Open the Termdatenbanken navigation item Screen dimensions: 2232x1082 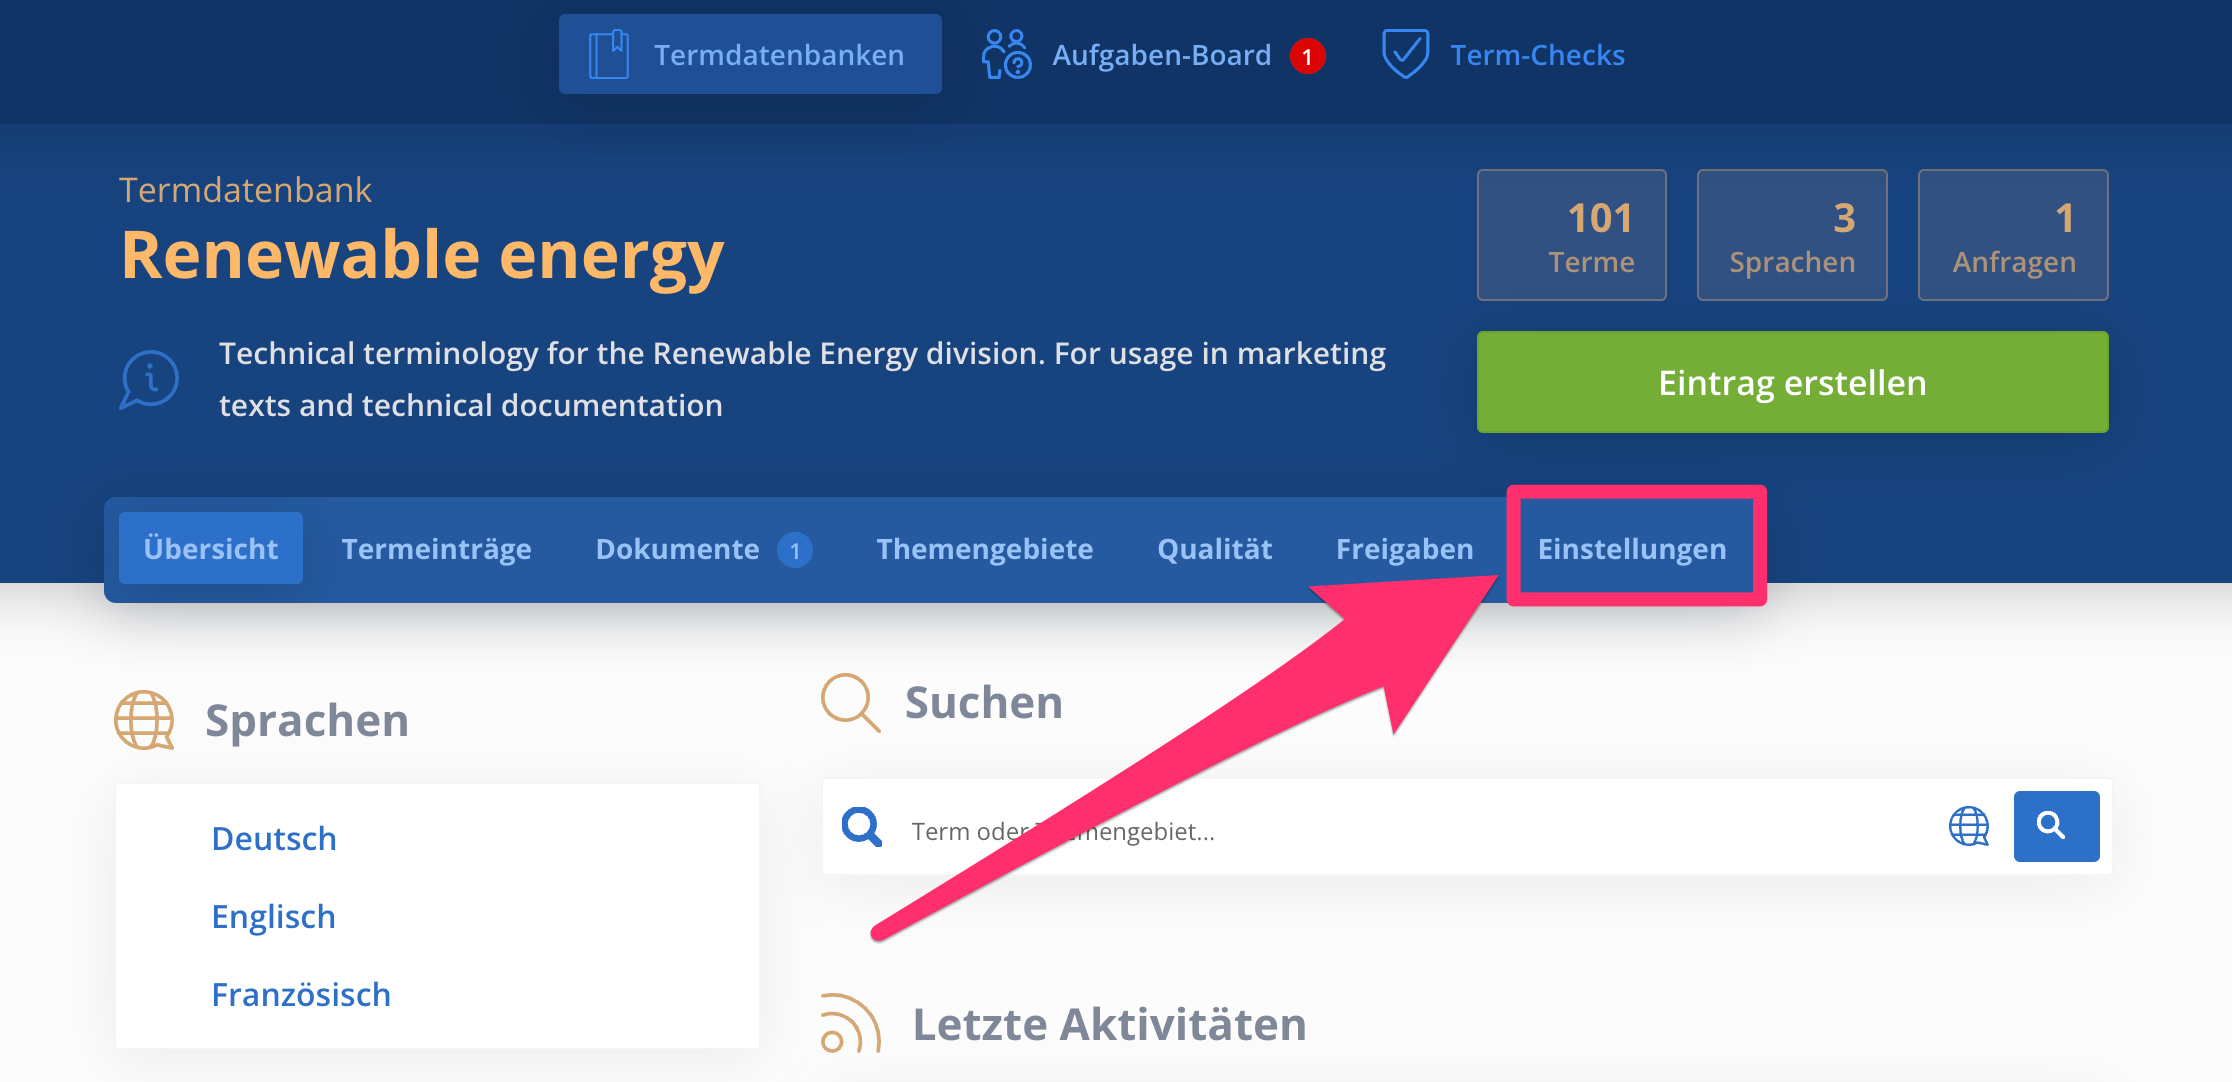coord(750,54)
